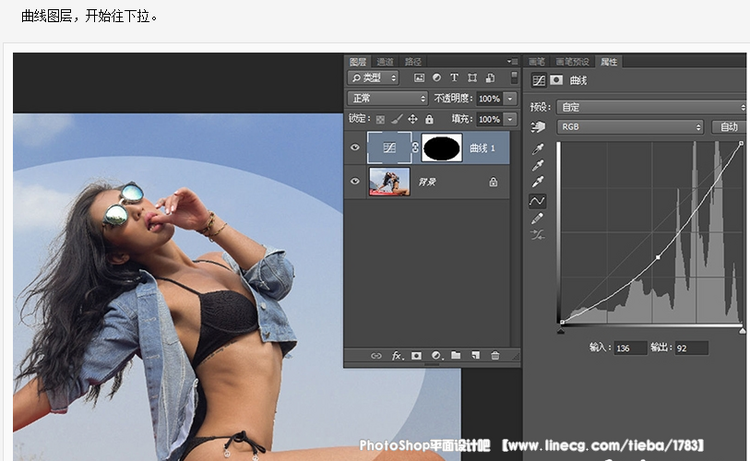Click the fill 100% field

click(489, 119)
